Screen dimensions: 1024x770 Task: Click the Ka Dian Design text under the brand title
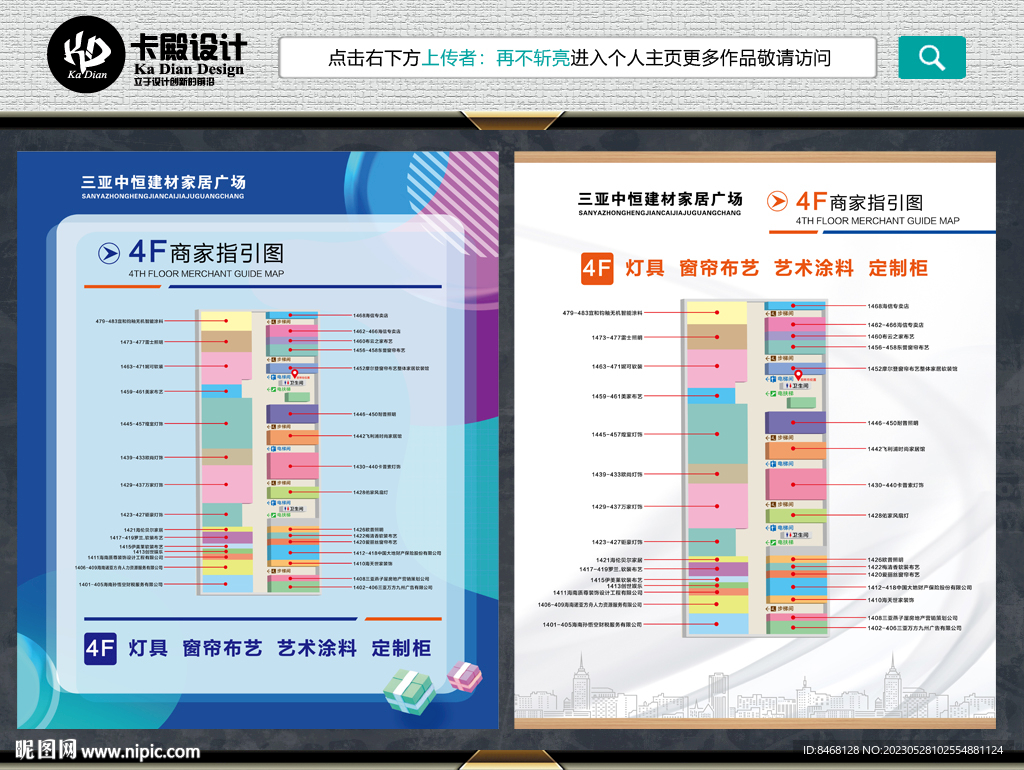189,69
